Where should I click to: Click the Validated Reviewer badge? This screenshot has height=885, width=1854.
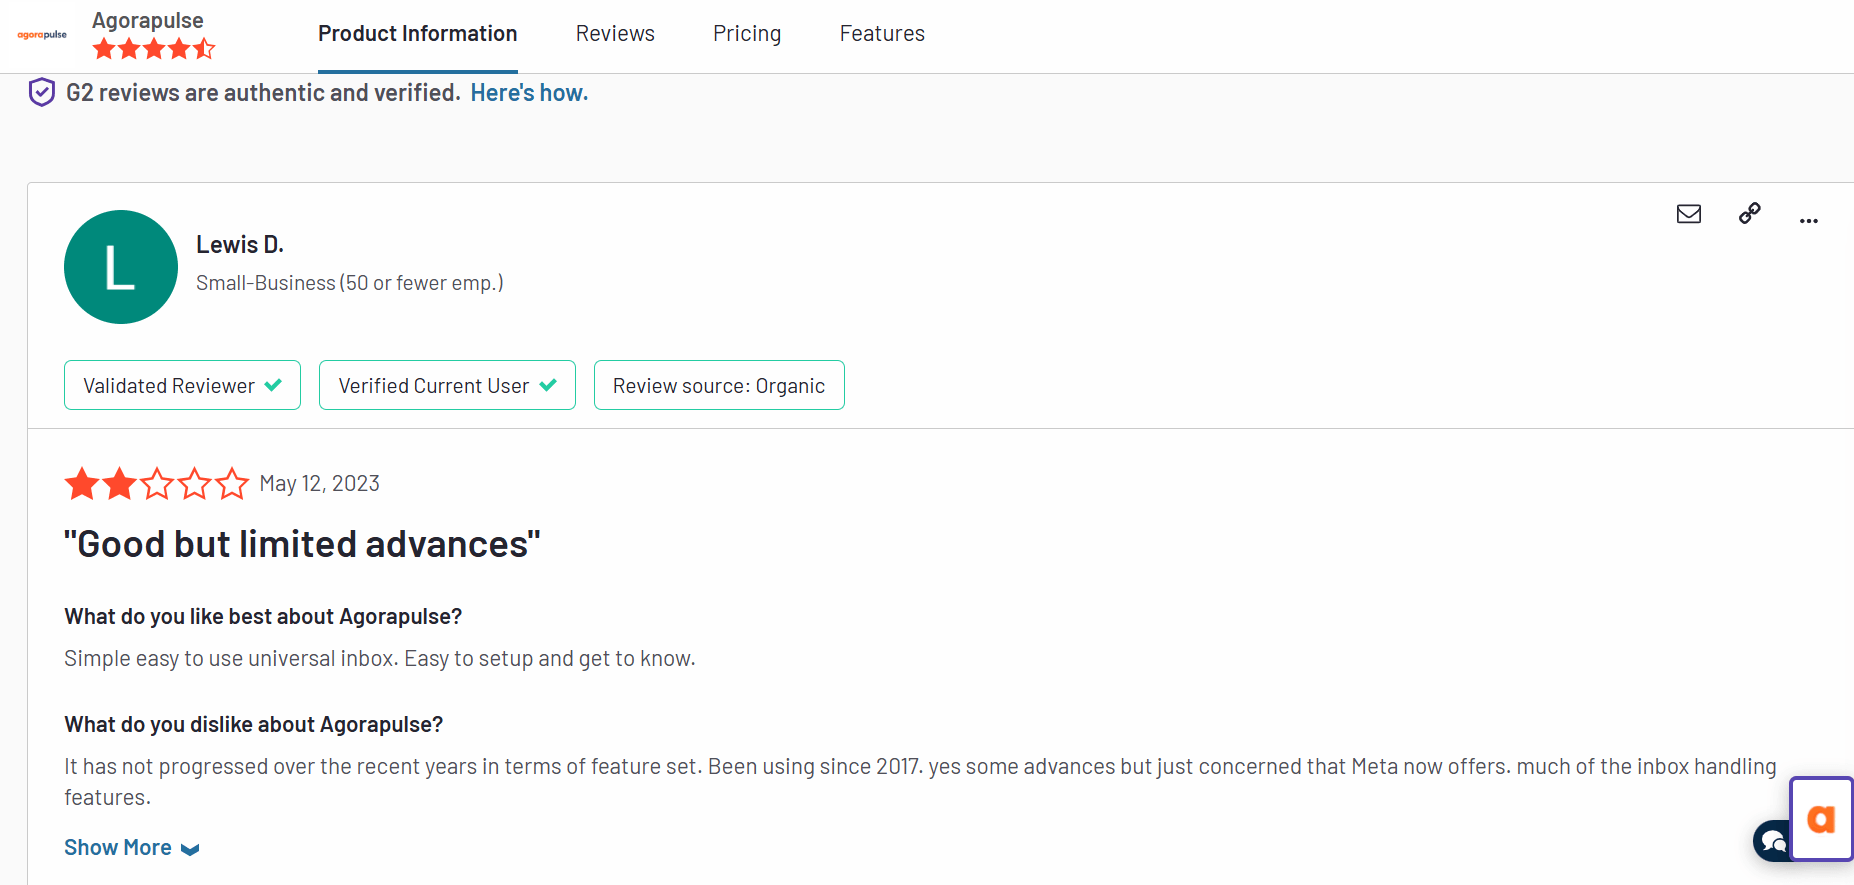pos(182,385)
